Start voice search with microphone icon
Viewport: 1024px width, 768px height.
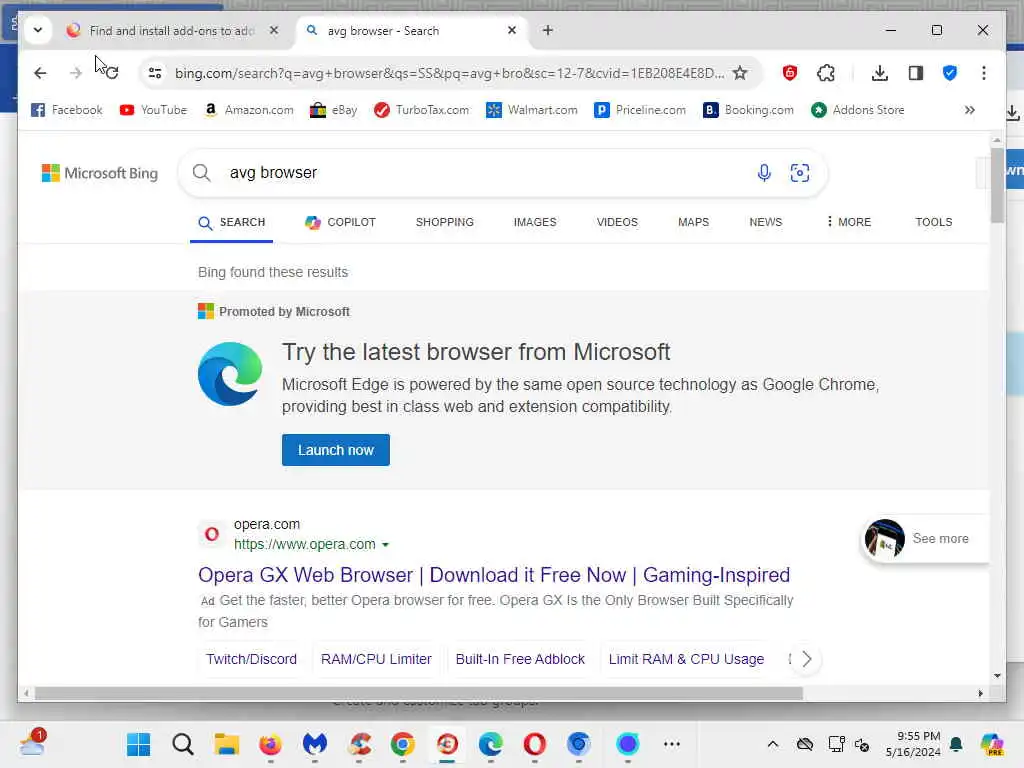pyautogui.click(x=764, y=172)
